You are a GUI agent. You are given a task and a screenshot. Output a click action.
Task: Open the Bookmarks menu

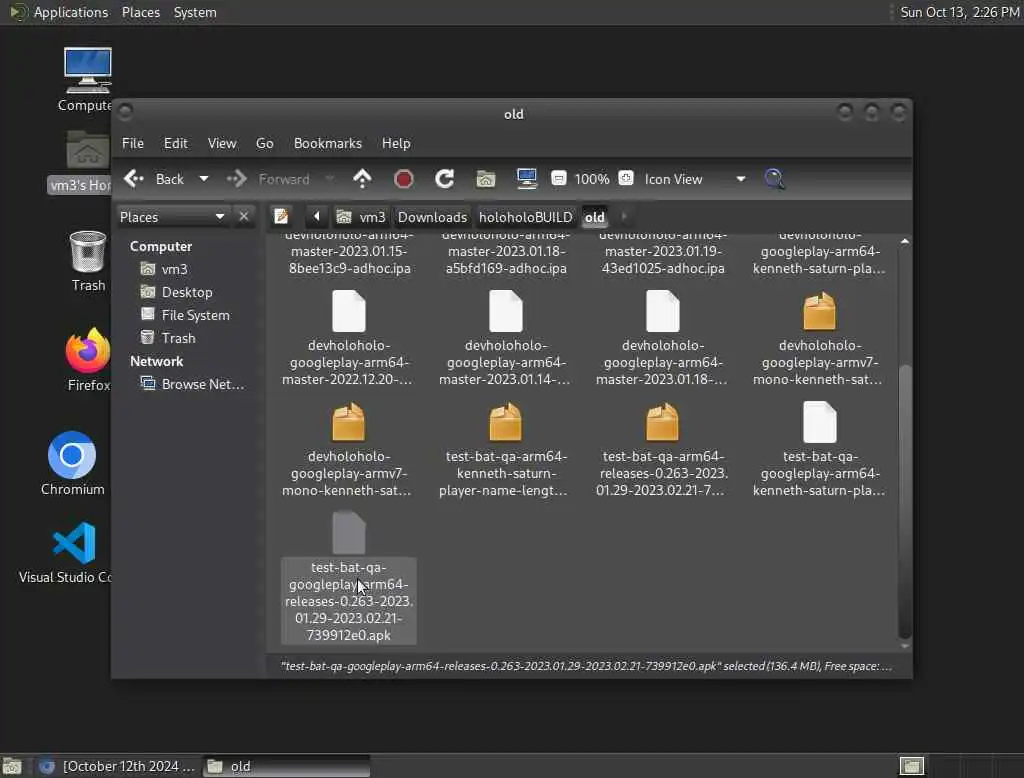click(327, 143)
